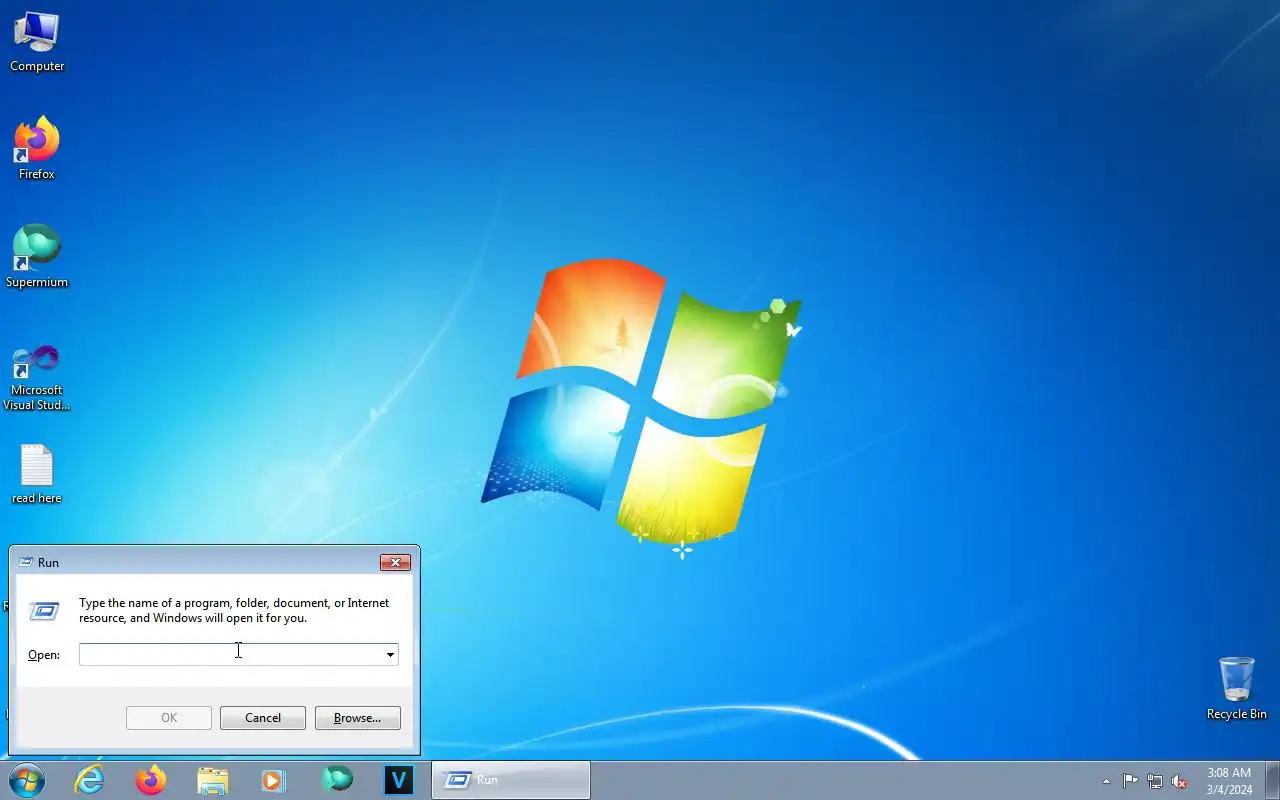Open the Computer desktop icon
1280x800 pixels.
click(x=37, y=42)
